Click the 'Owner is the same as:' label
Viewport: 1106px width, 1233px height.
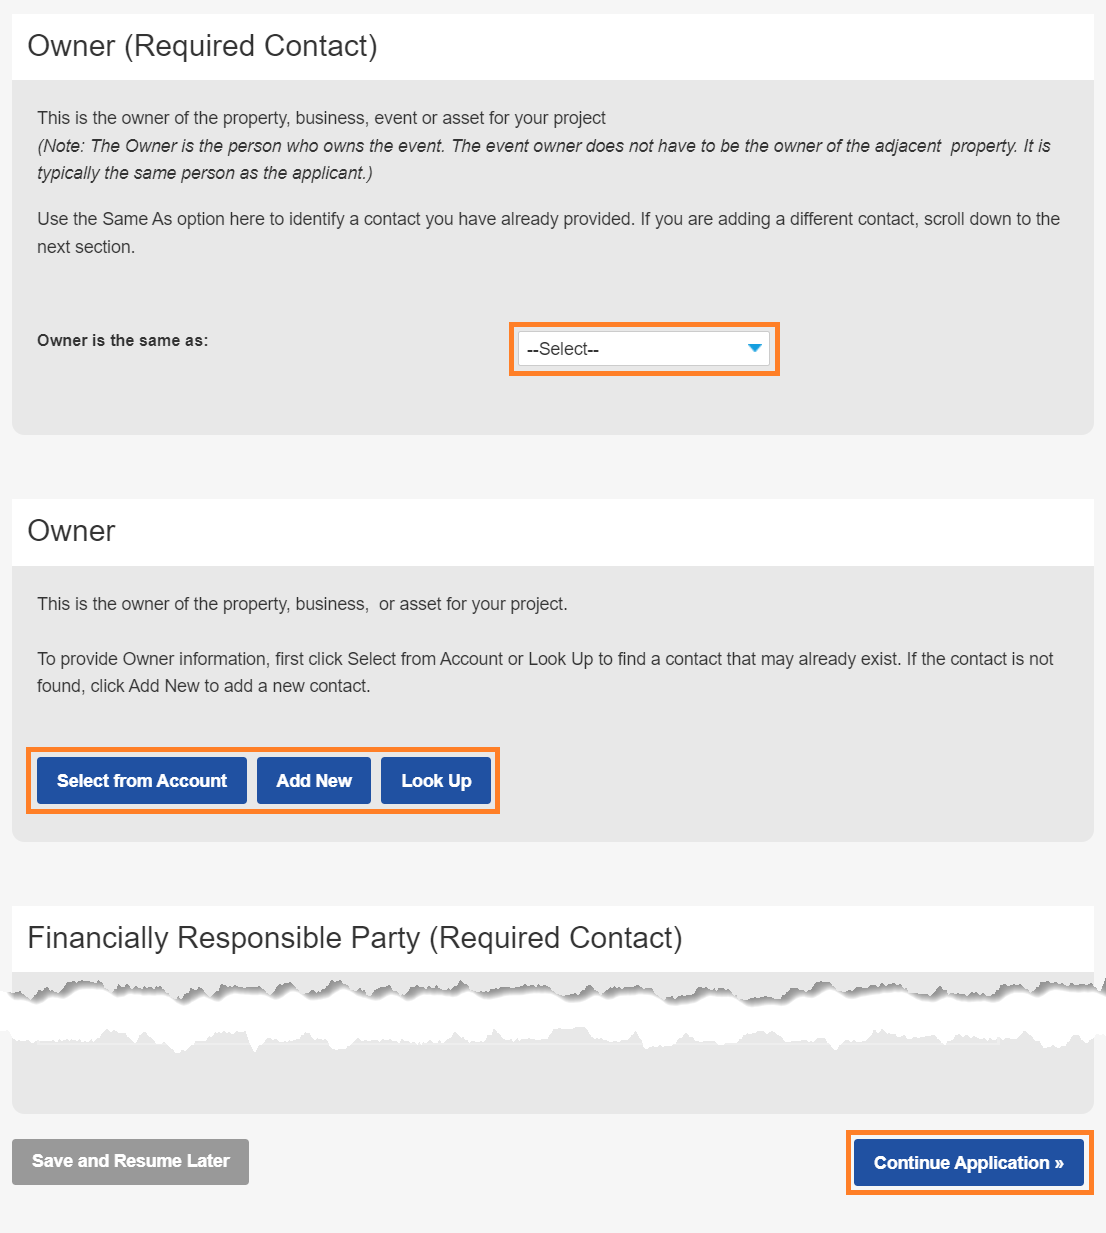(x=122, y=341)
